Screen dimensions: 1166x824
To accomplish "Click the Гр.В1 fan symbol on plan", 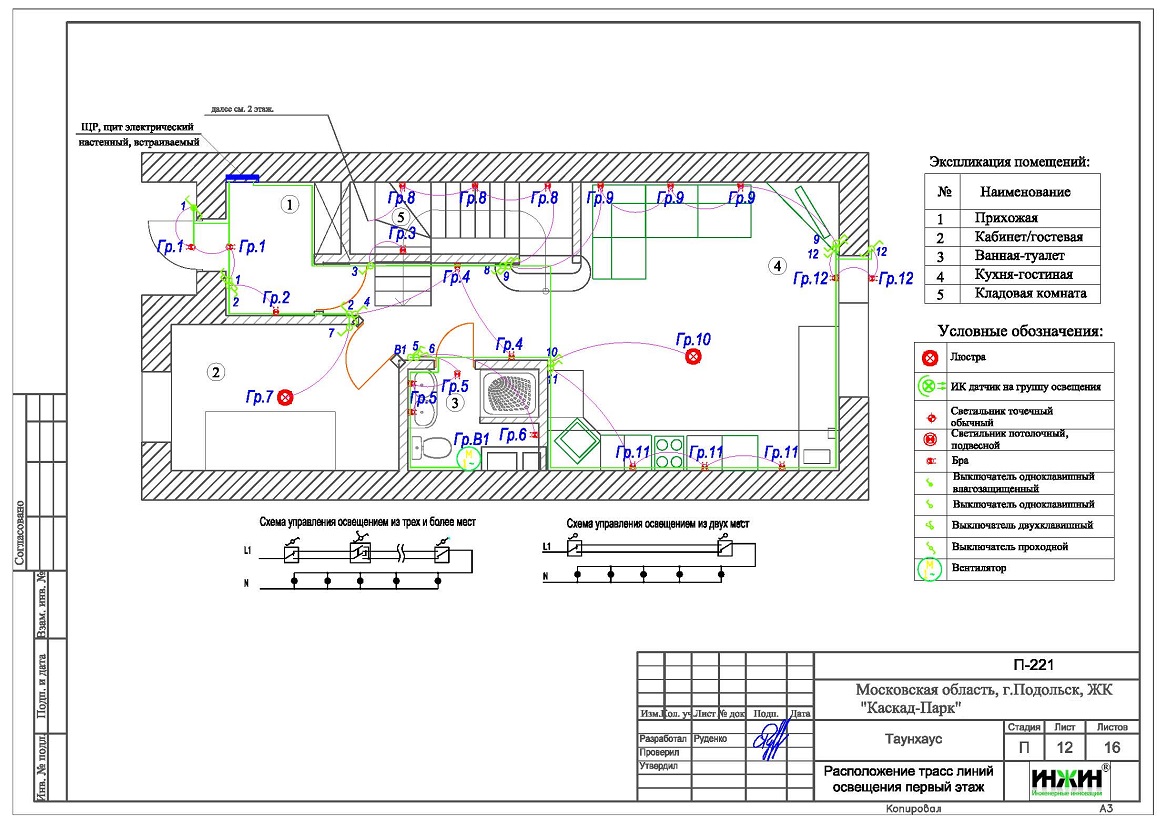I will click(468, 458).
